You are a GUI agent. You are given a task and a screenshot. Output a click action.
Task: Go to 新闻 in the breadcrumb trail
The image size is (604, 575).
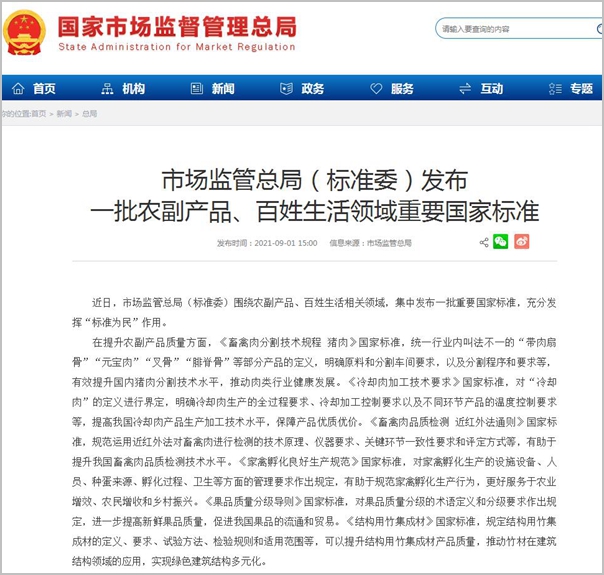63,114
